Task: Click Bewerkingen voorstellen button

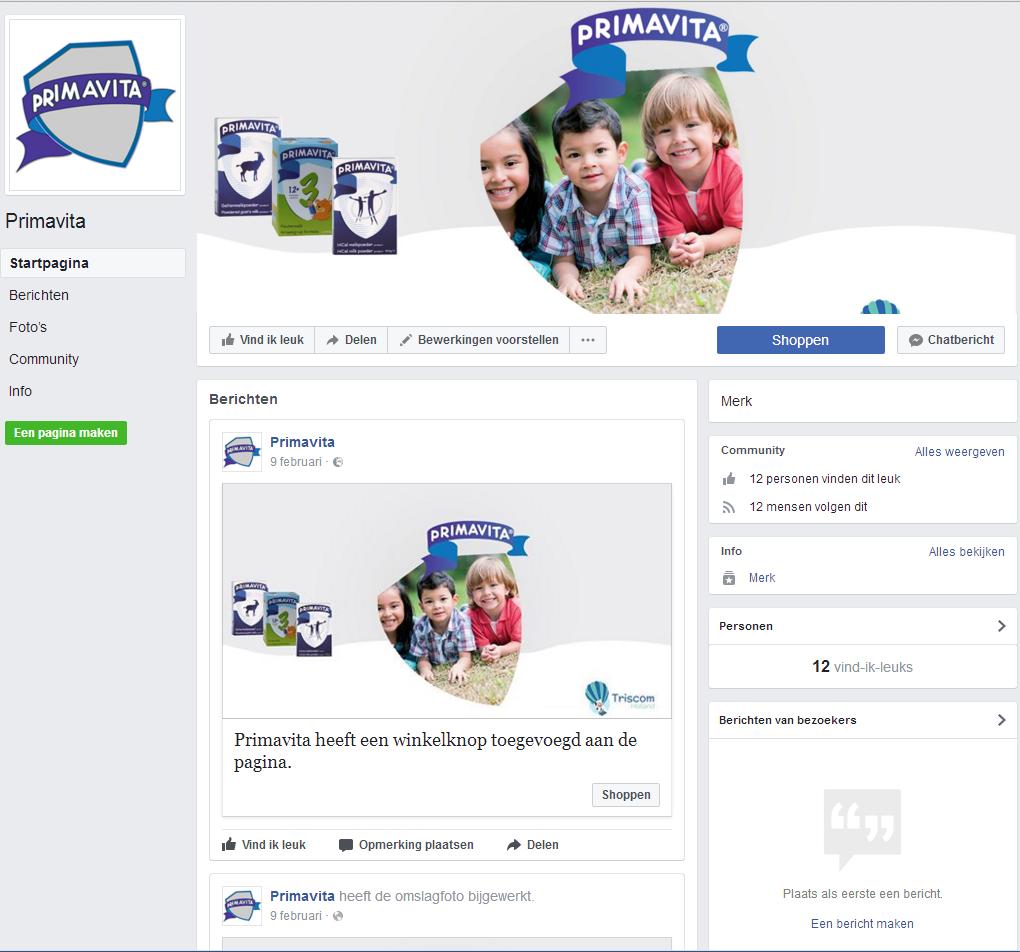Action: point(479,340)
